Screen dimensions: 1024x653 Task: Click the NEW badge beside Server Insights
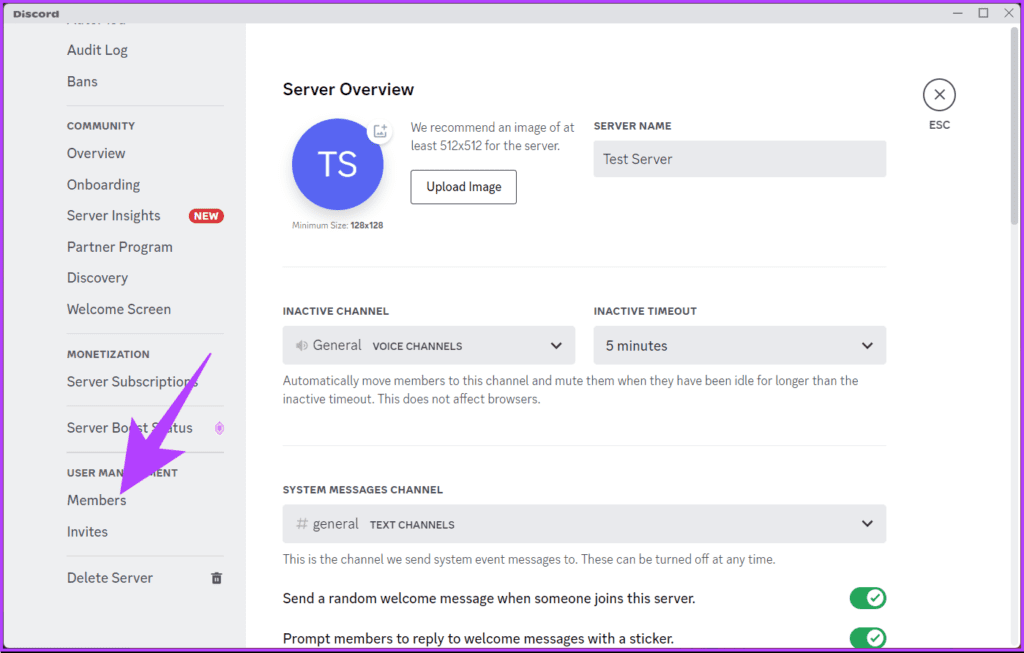[x=206, y=216]
